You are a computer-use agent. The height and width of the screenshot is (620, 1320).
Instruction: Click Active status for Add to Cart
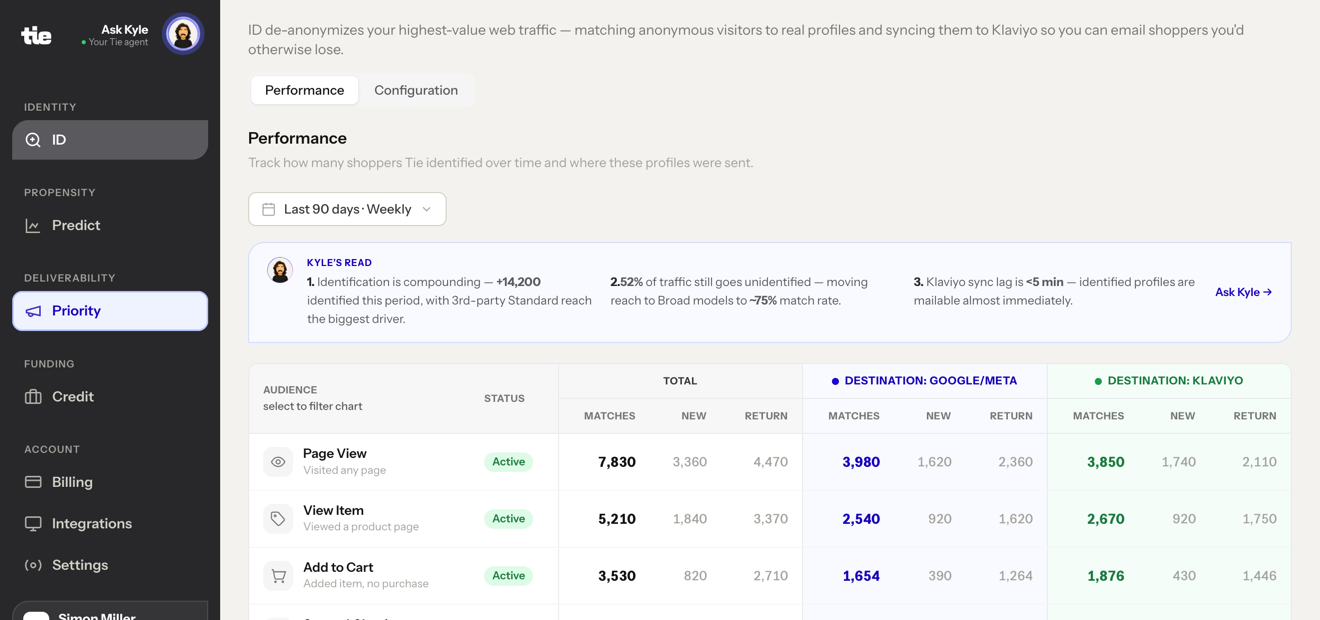tap(508, 576)
